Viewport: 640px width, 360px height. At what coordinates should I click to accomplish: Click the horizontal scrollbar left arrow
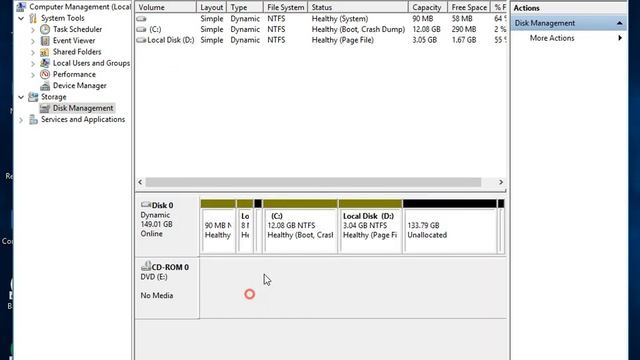[x=140, y=182]
